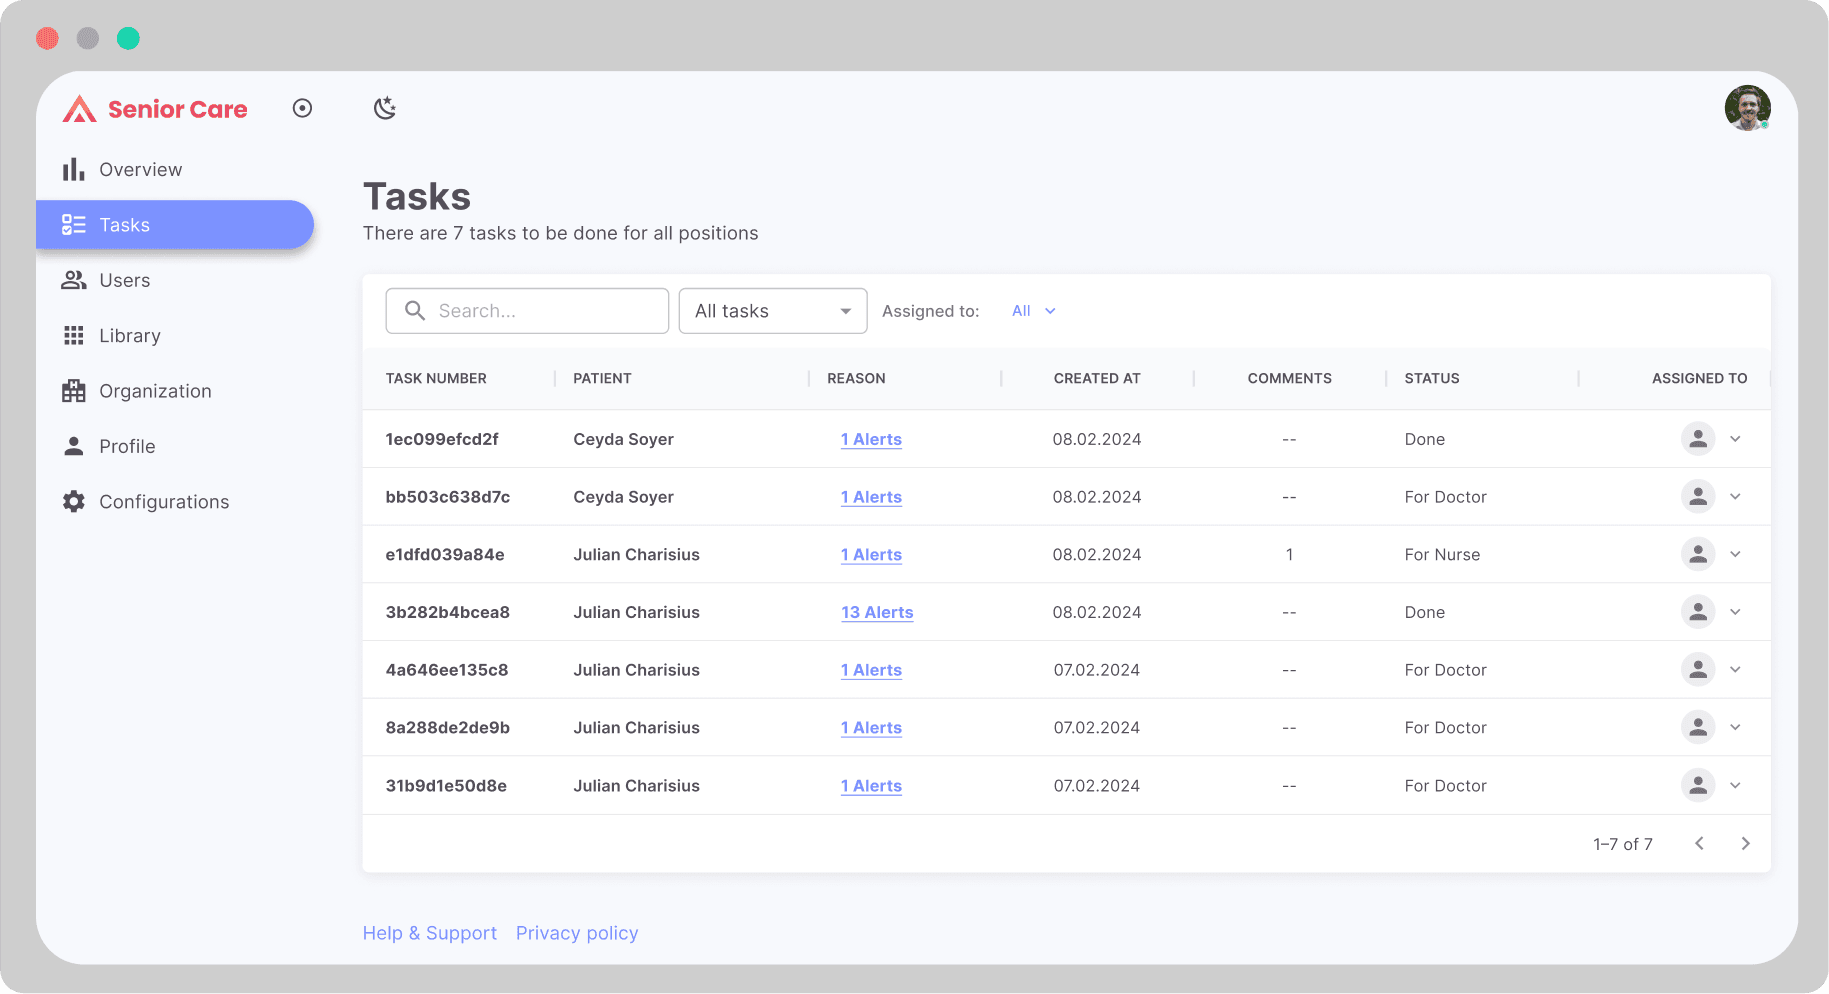Click the search magnifier icon
1829x994 pixels.
pos(415,310)
